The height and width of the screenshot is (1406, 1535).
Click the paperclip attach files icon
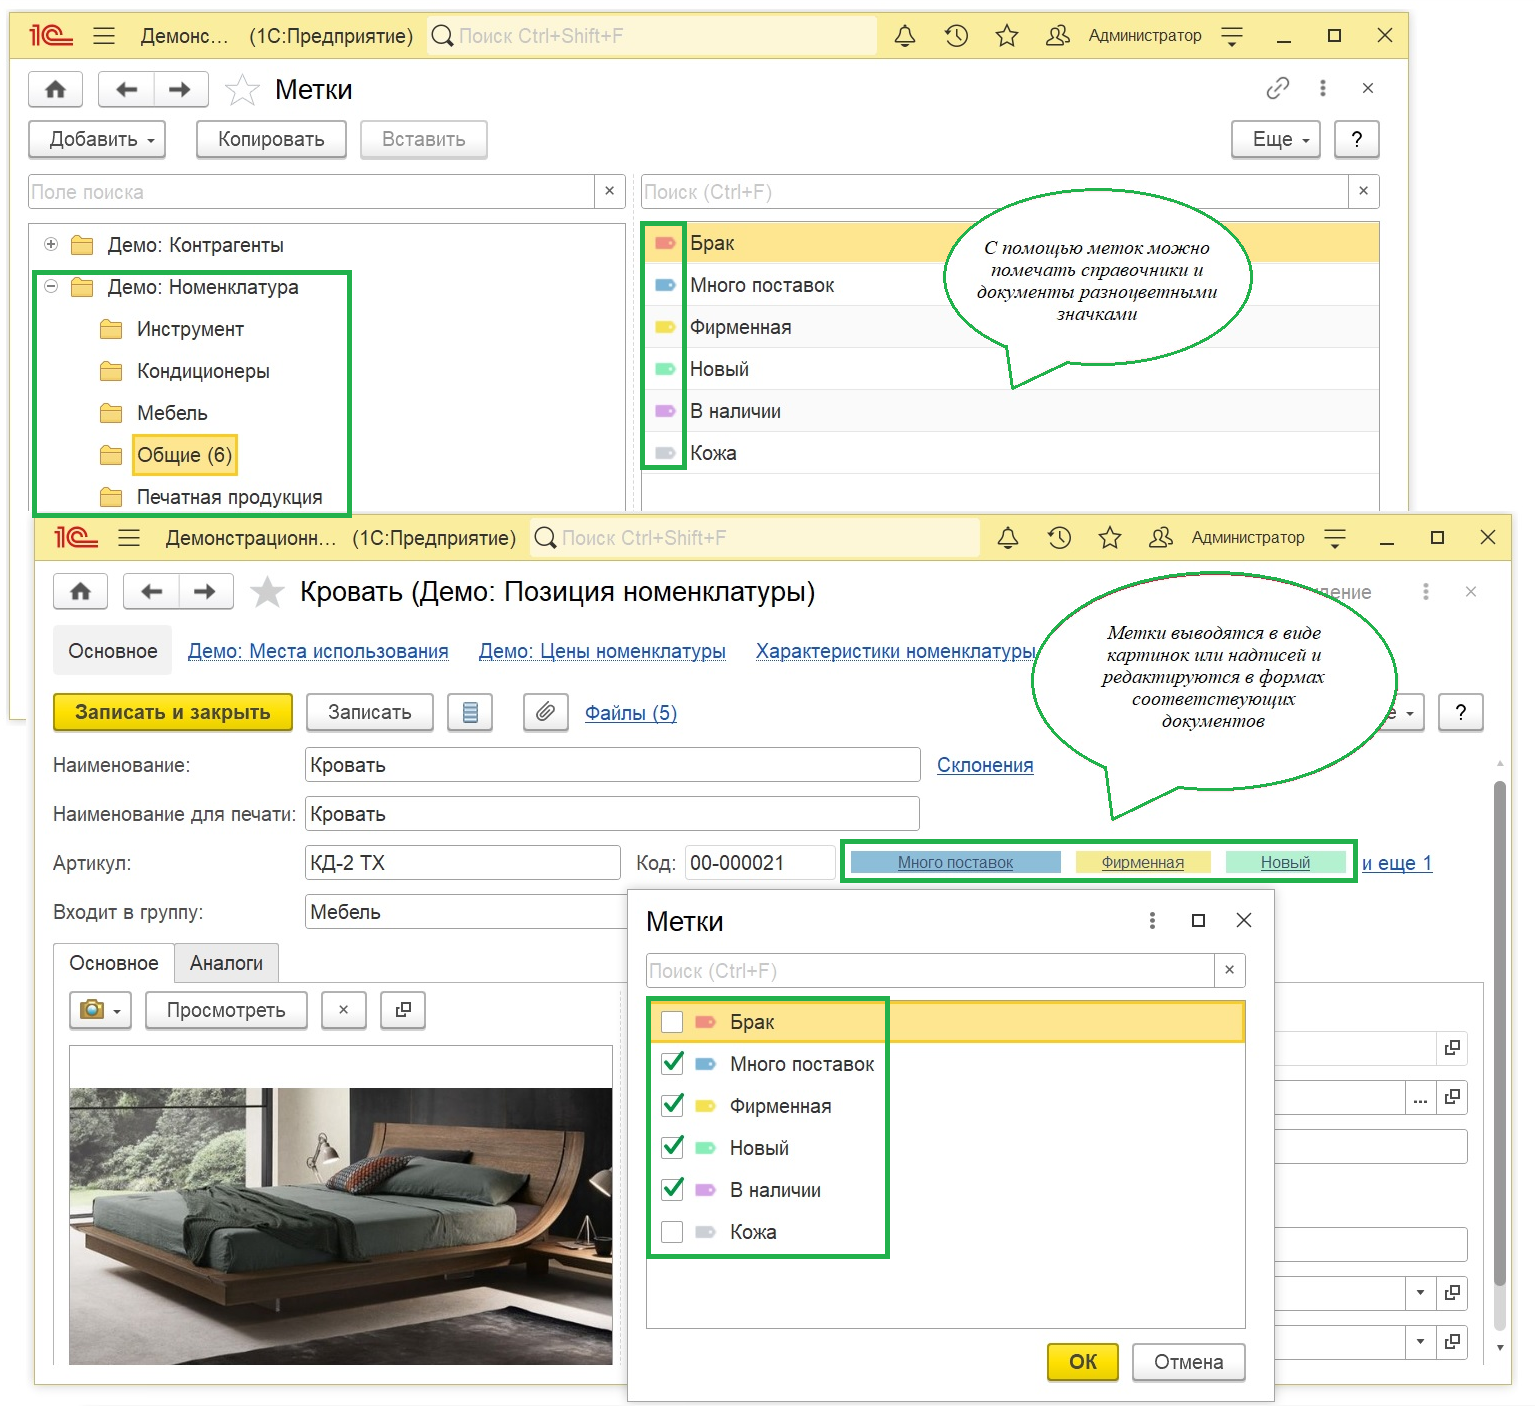[x=545, y=712]
